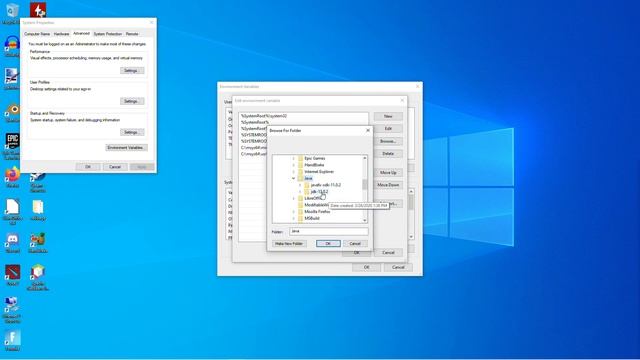The width and height of the screenshot is (640, 360).
Task: Select the jdk-13.0.2 folder icon
Action: coord(307,191)
